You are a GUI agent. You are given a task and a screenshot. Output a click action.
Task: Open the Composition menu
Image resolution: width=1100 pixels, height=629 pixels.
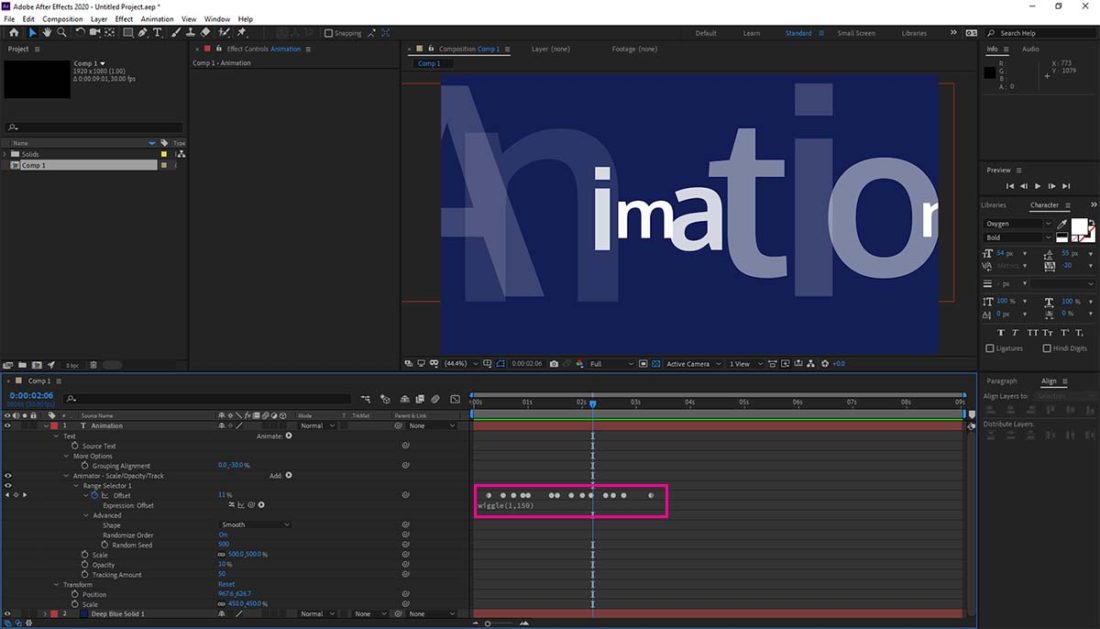(62, 19)
